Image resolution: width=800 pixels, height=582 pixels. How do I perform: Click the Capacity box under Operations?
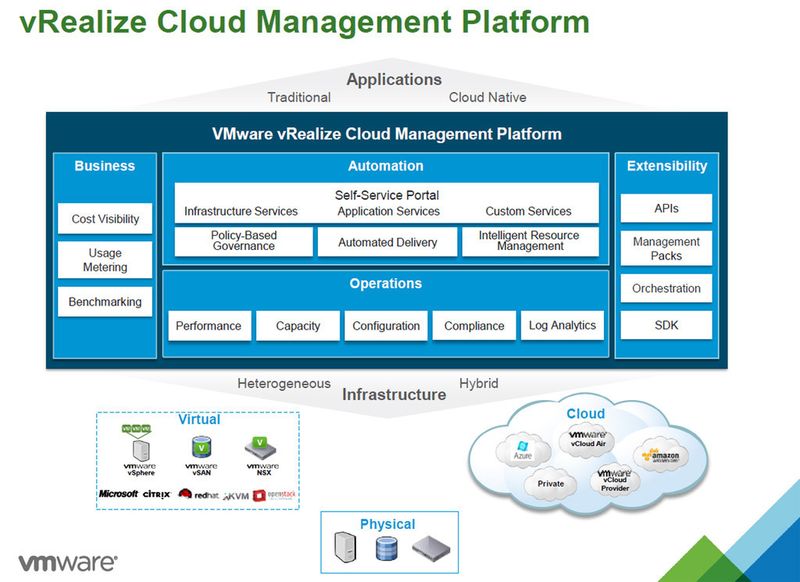tap(298, 325)
